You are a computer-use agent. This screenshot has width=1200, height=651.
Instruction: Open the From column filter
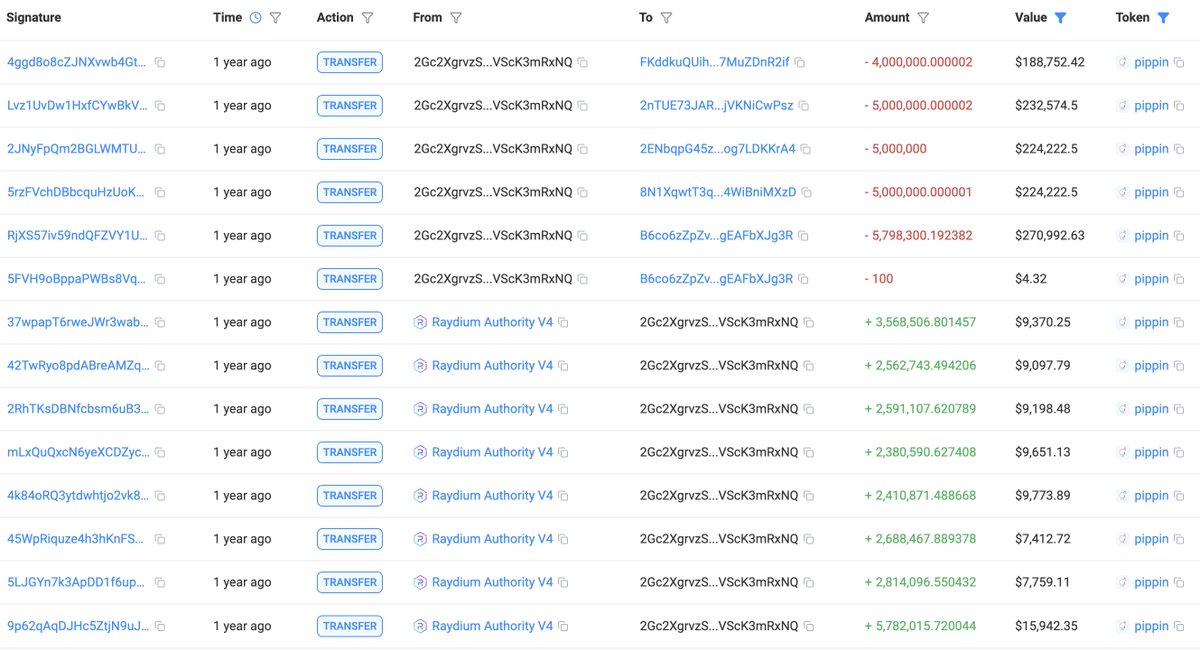456,18
